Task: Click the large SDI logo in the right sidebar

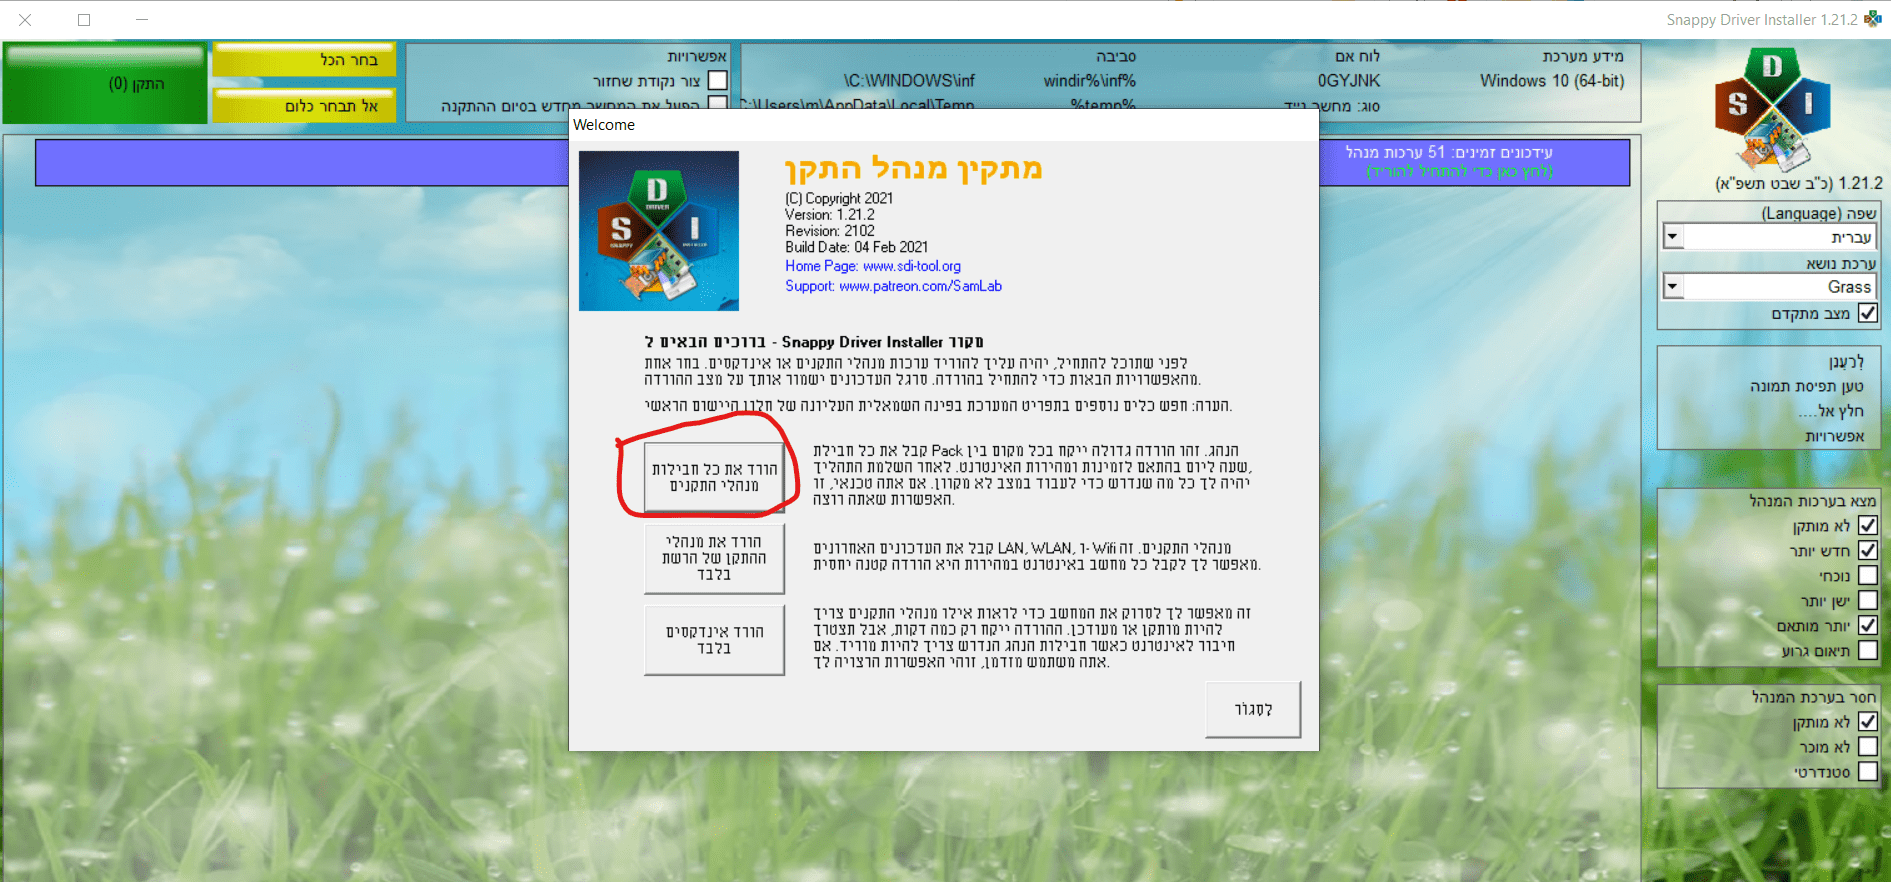Action: [1772, 110]
